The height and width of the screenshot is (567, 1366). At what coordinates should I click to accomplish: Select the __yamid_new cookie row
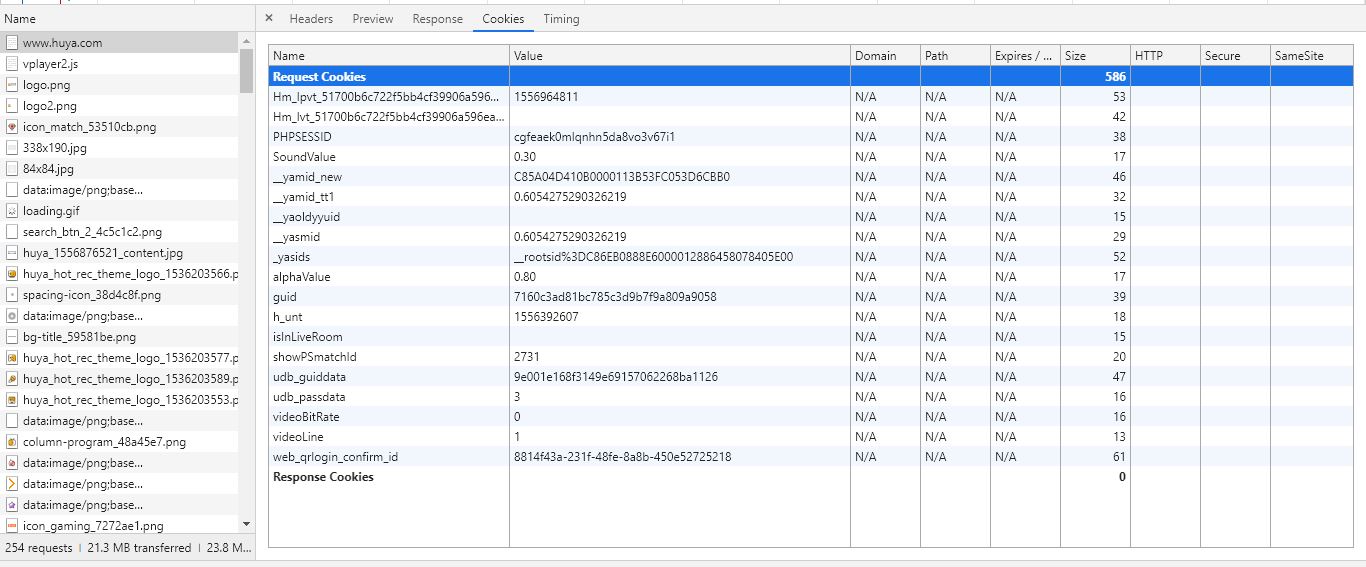pos(811,177)
